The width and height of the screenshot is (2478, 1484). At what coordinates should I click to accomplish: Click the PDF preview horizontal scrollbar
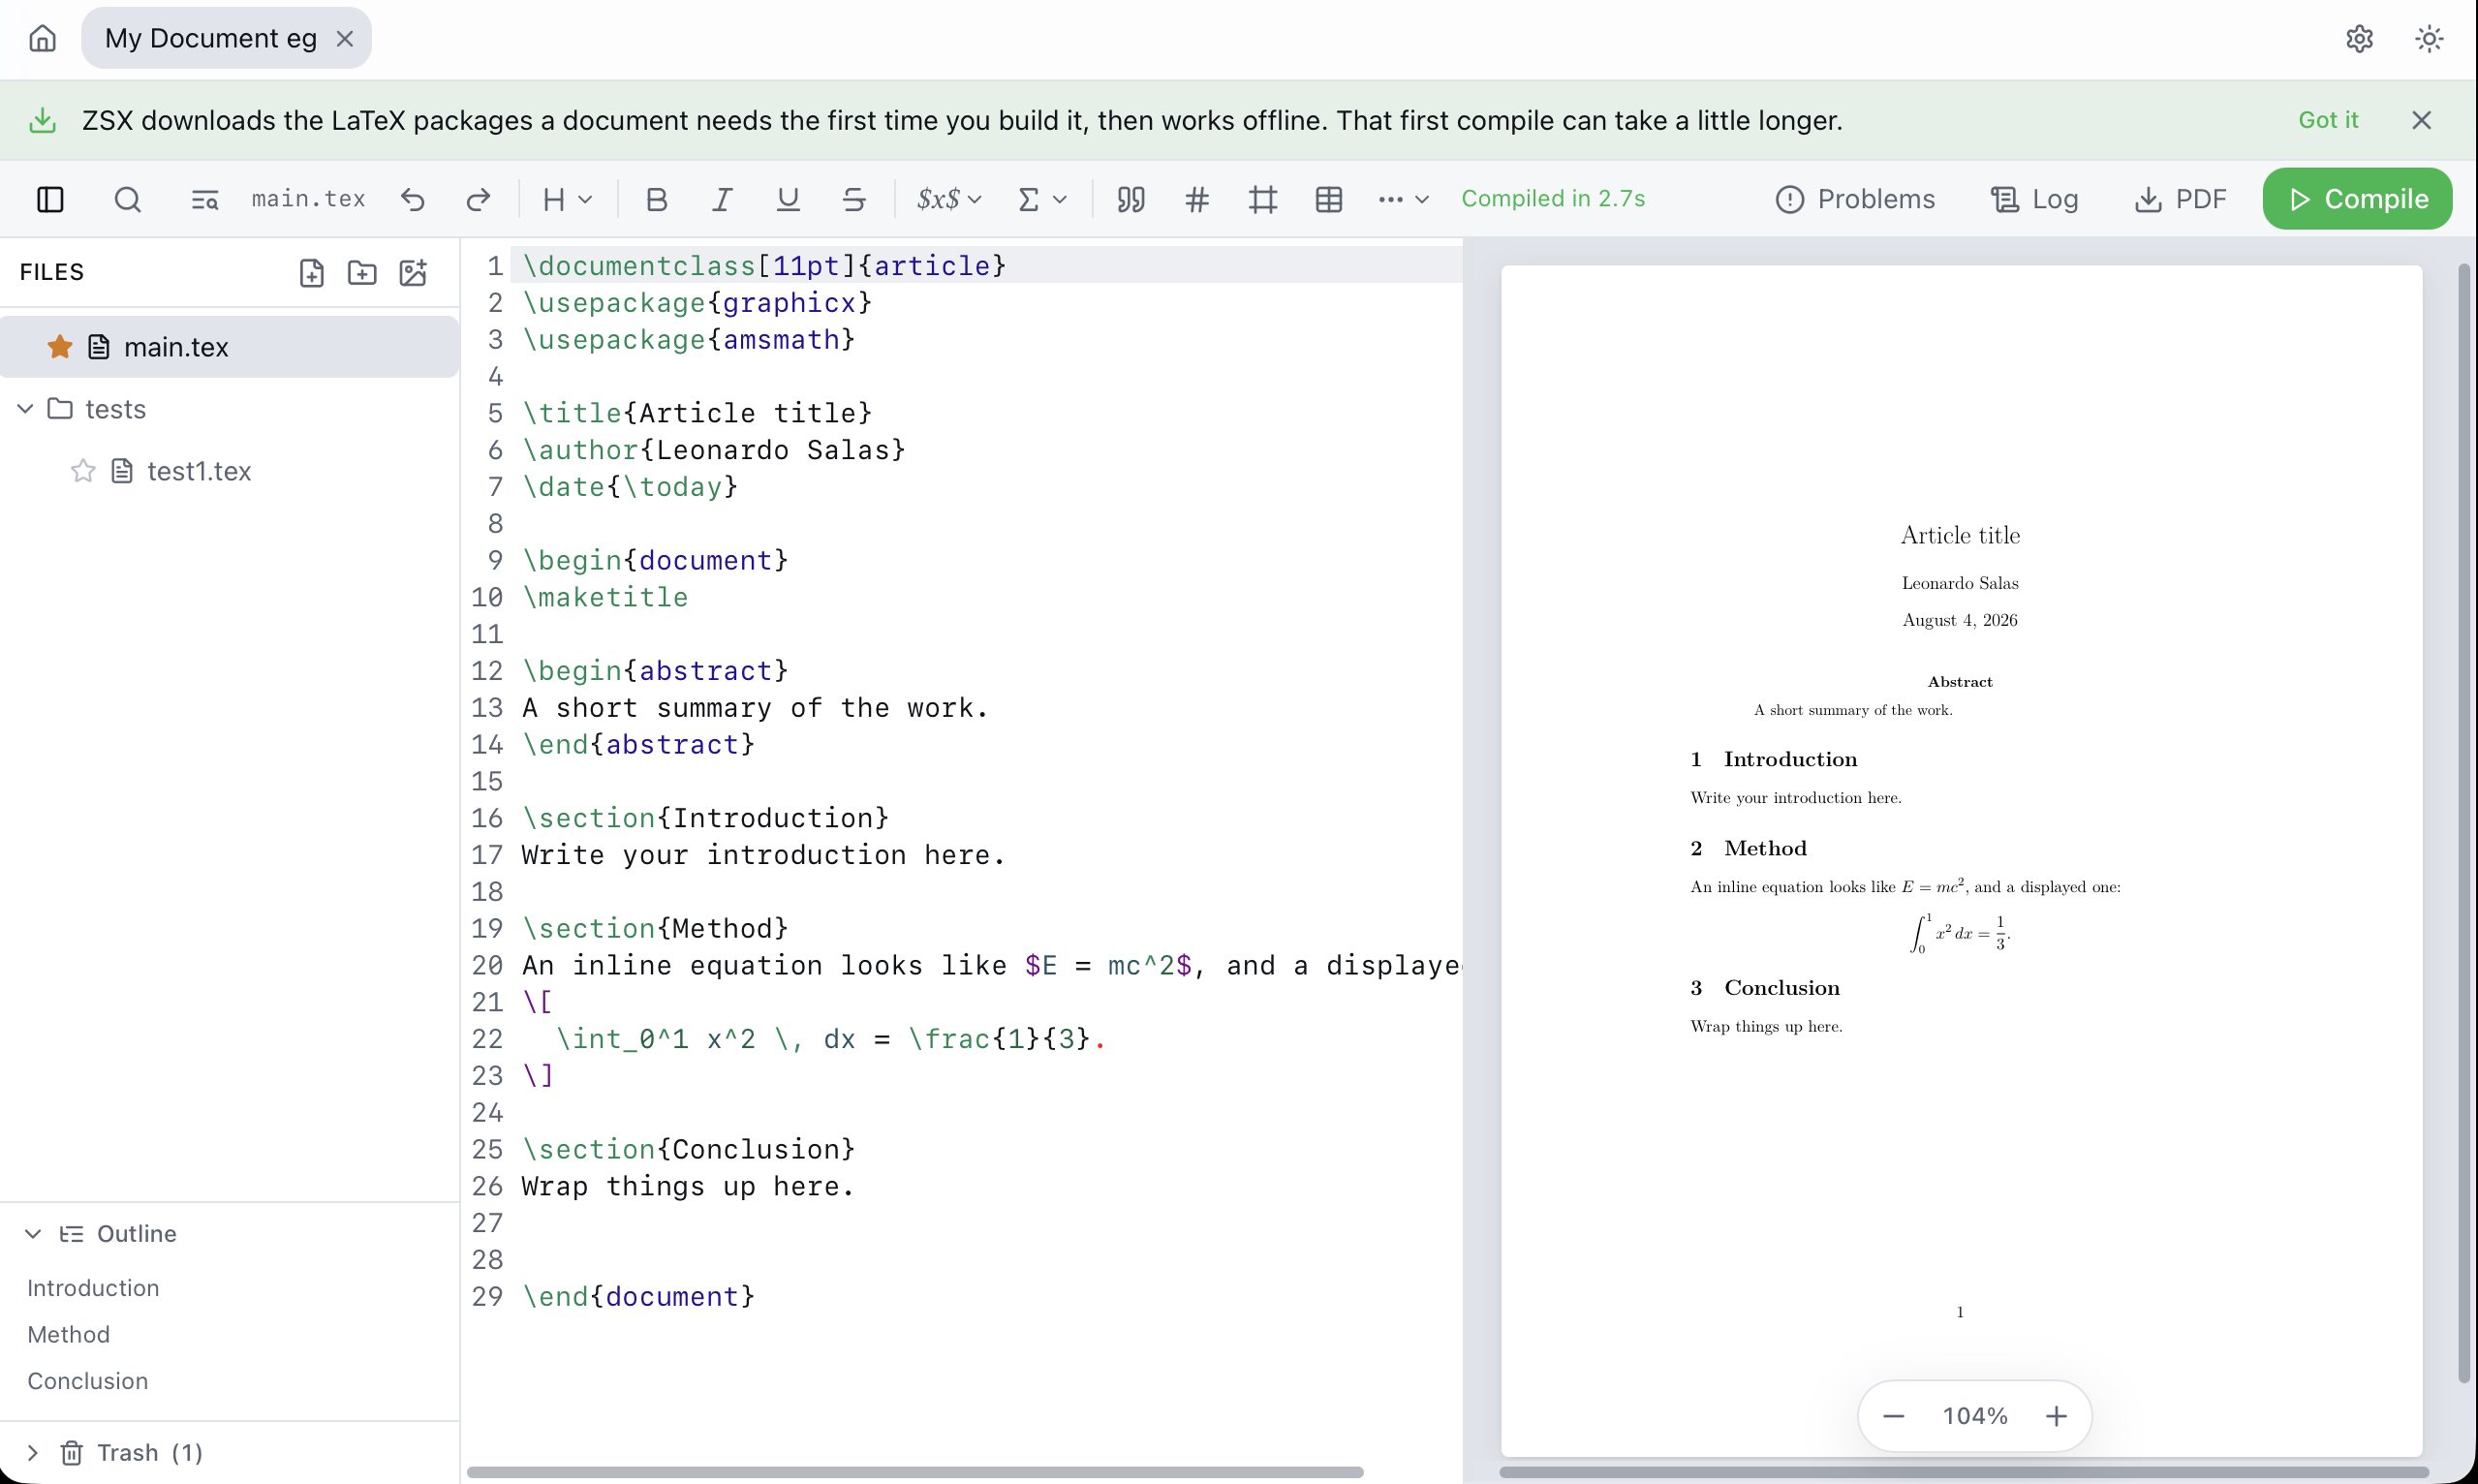[x=1963, y=1472]
